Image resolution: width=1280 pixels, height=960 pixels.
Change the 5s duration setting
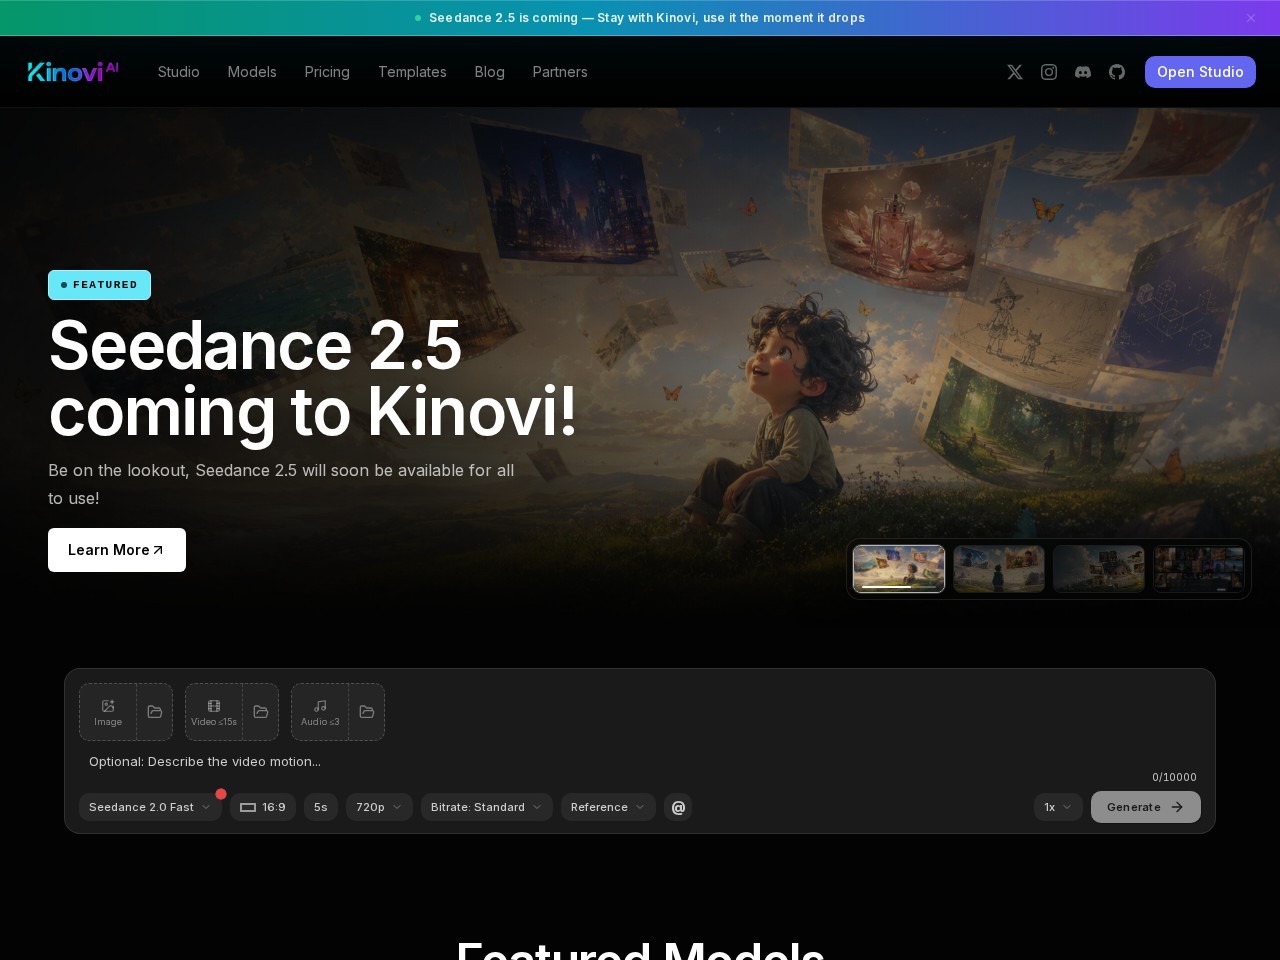tap(321, 807)
